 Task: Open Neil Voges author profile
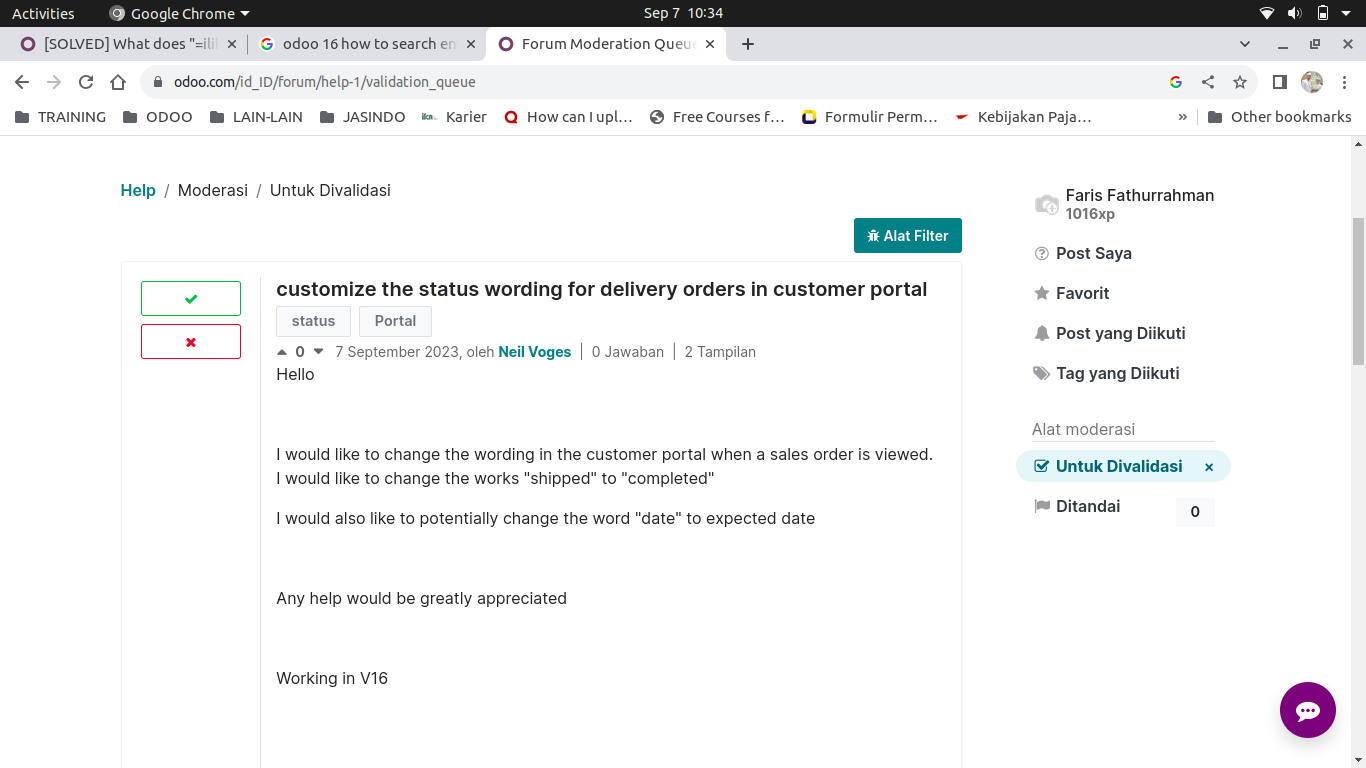(534, 352)
